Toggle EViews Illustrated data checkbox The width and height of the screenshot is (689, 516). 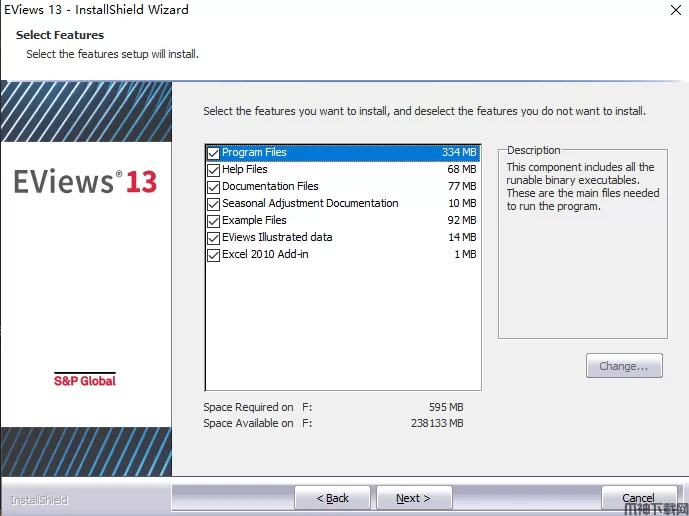click(x=214, y=238)
